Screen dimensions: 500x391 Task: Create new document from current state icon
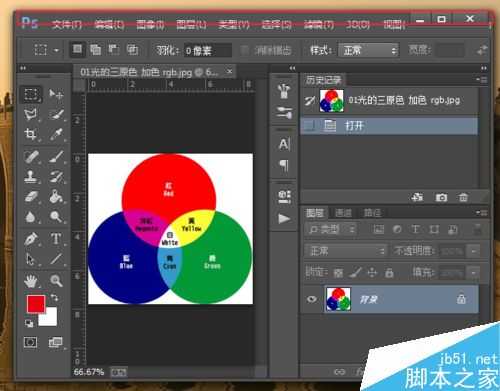[417, 197]
